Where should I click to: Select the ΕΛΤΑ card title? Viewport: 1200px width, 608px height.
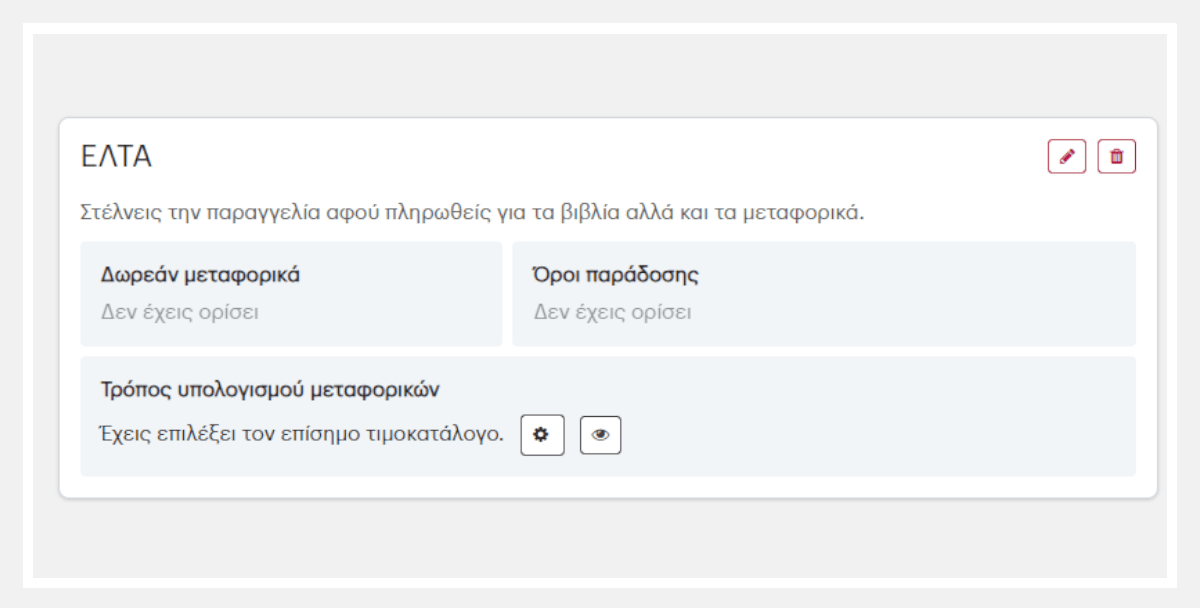116,157
